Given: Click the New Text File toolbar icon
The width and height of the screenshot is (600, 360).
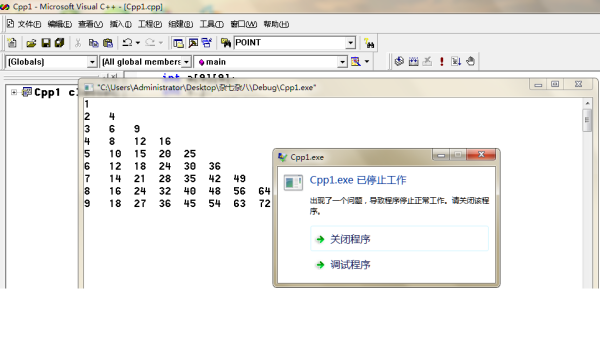Looking at the screenshot, I should [12, 43].
